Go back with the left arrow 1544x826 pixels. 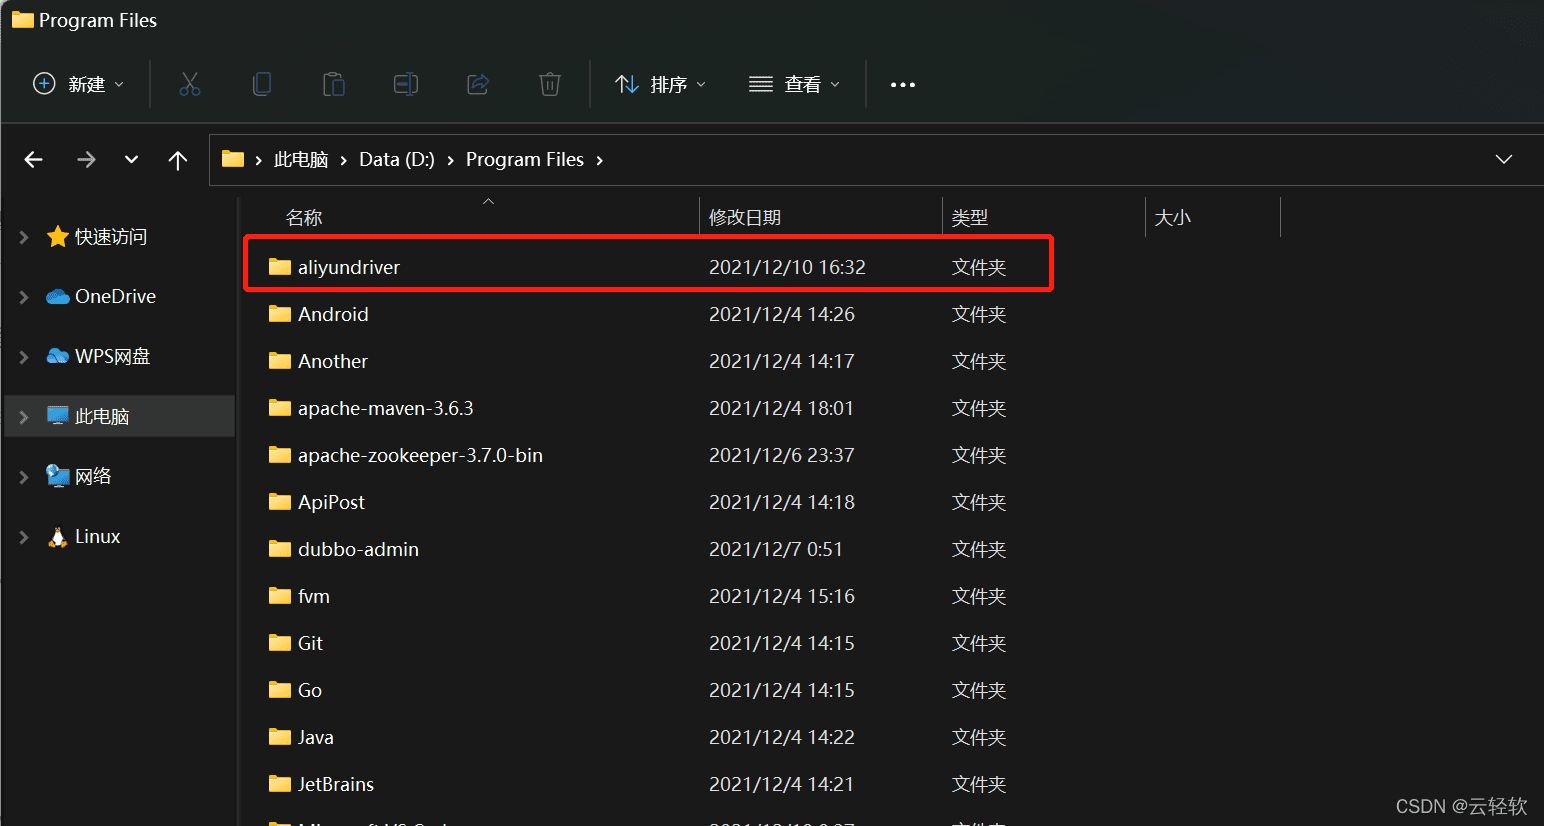(34, 160)
